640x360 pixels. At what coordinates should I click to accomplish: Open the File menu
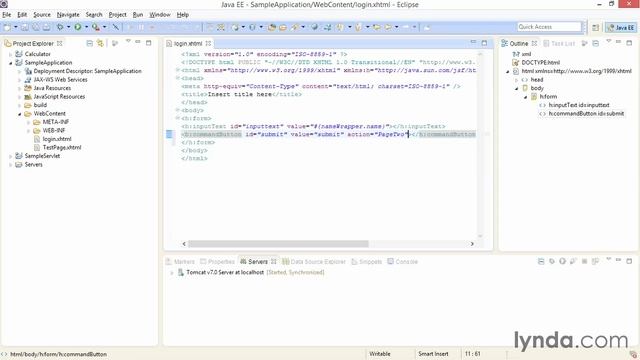pos(7,15)
